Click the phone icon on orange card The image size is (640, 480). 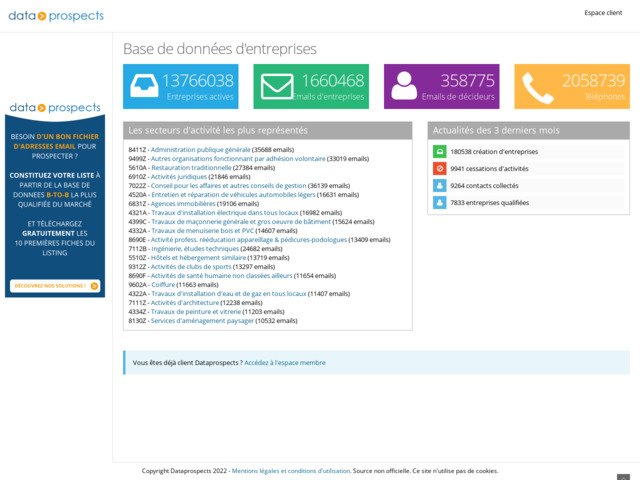(538, 88)
